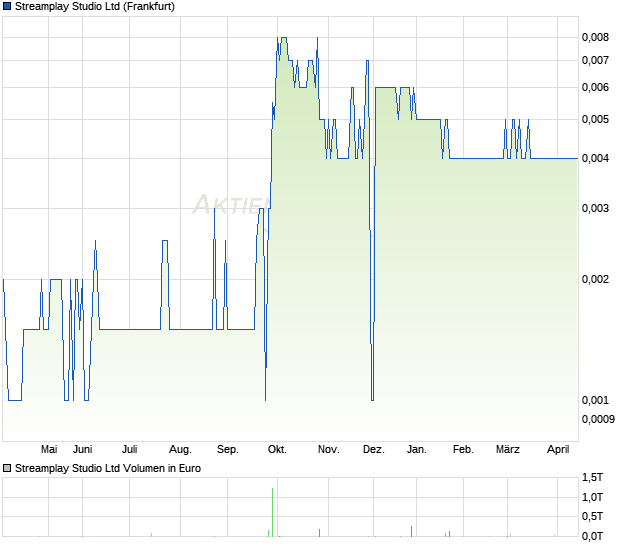Click the 0,006 price axis value
Image resolution: width=620 pixels, height=546 pixels.
[x=595, y=87]
